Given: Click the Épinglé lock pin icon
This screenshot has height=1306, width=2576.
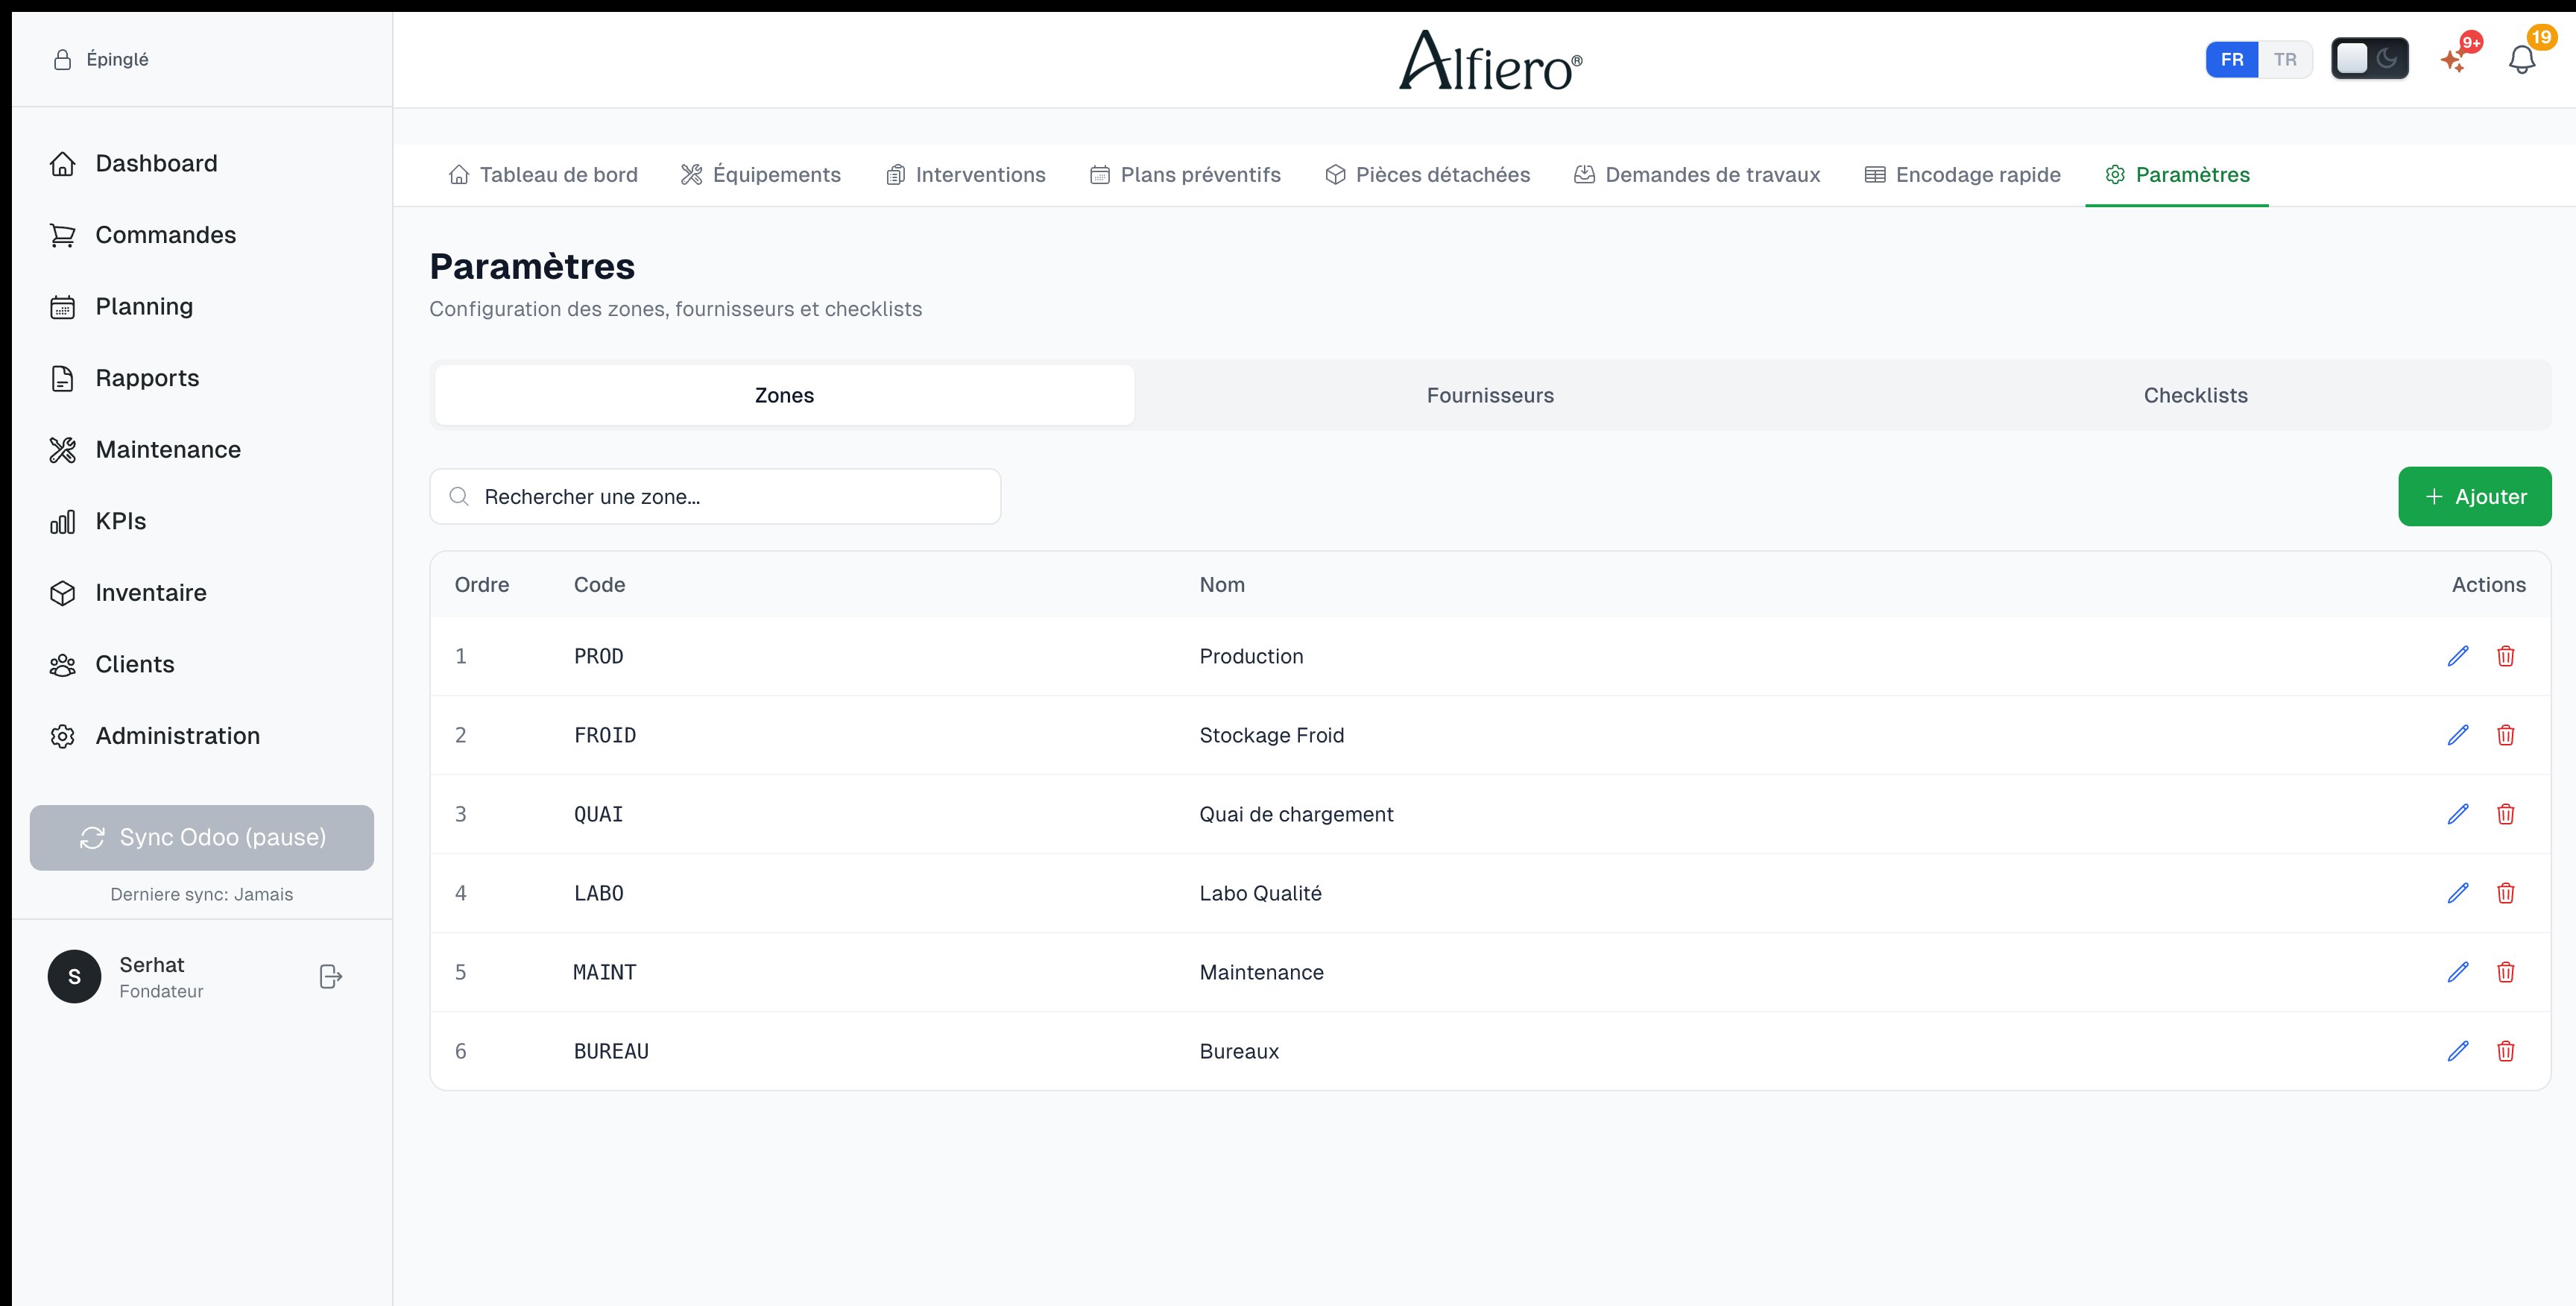Looking at the screenshot, I should tap(62, 60).
